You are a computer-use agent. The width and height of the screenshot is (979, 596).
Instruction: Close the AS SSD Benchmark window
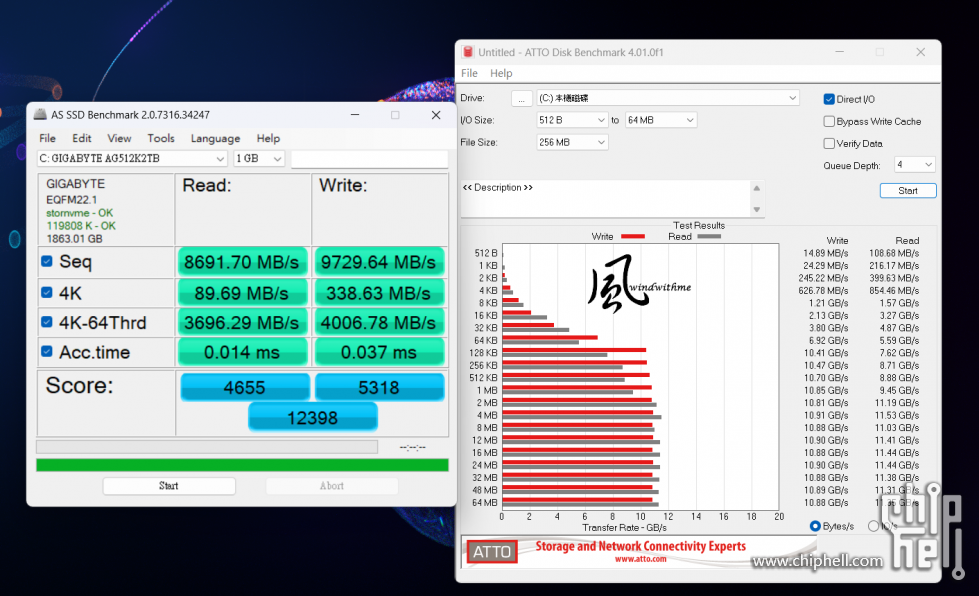tap(436, 115)
